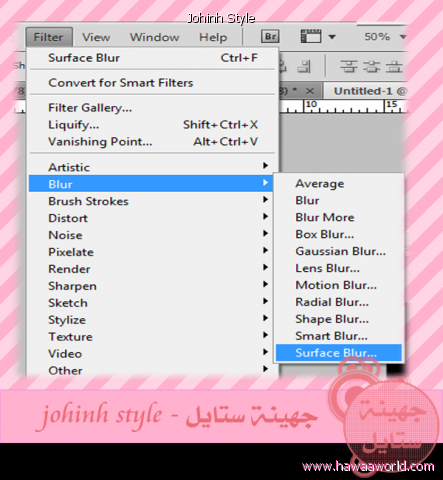The width and height of the screenshot is (443, 480).
Task: Choose Gaussian Blur... from the submenu
Action: click(x=339, y=251)
